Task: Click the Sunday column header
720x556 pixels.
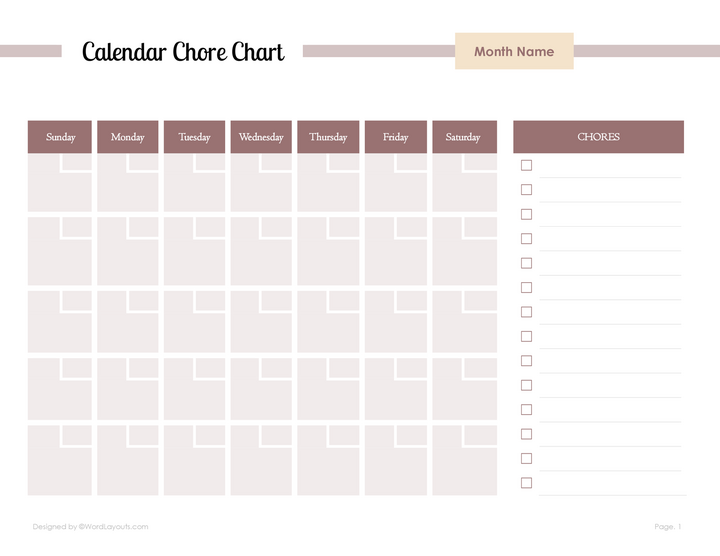Action: (60, 137)
